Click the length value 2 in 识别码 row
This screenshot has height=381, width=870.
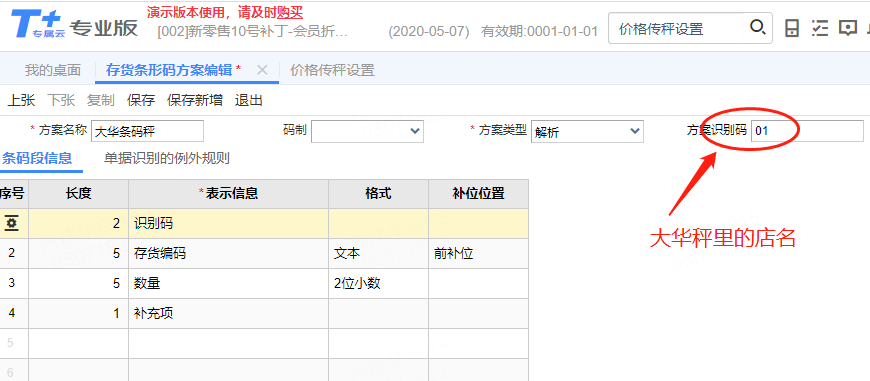click(78, 223)
